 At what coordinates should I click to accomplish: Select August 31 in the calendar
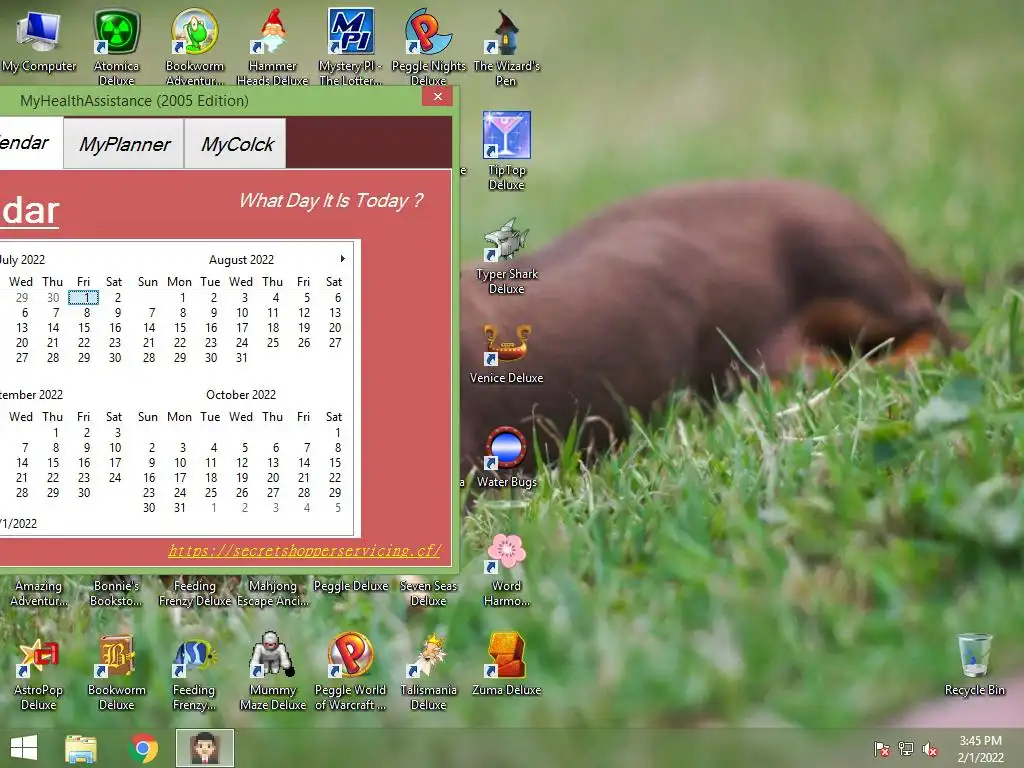(242, 357)
